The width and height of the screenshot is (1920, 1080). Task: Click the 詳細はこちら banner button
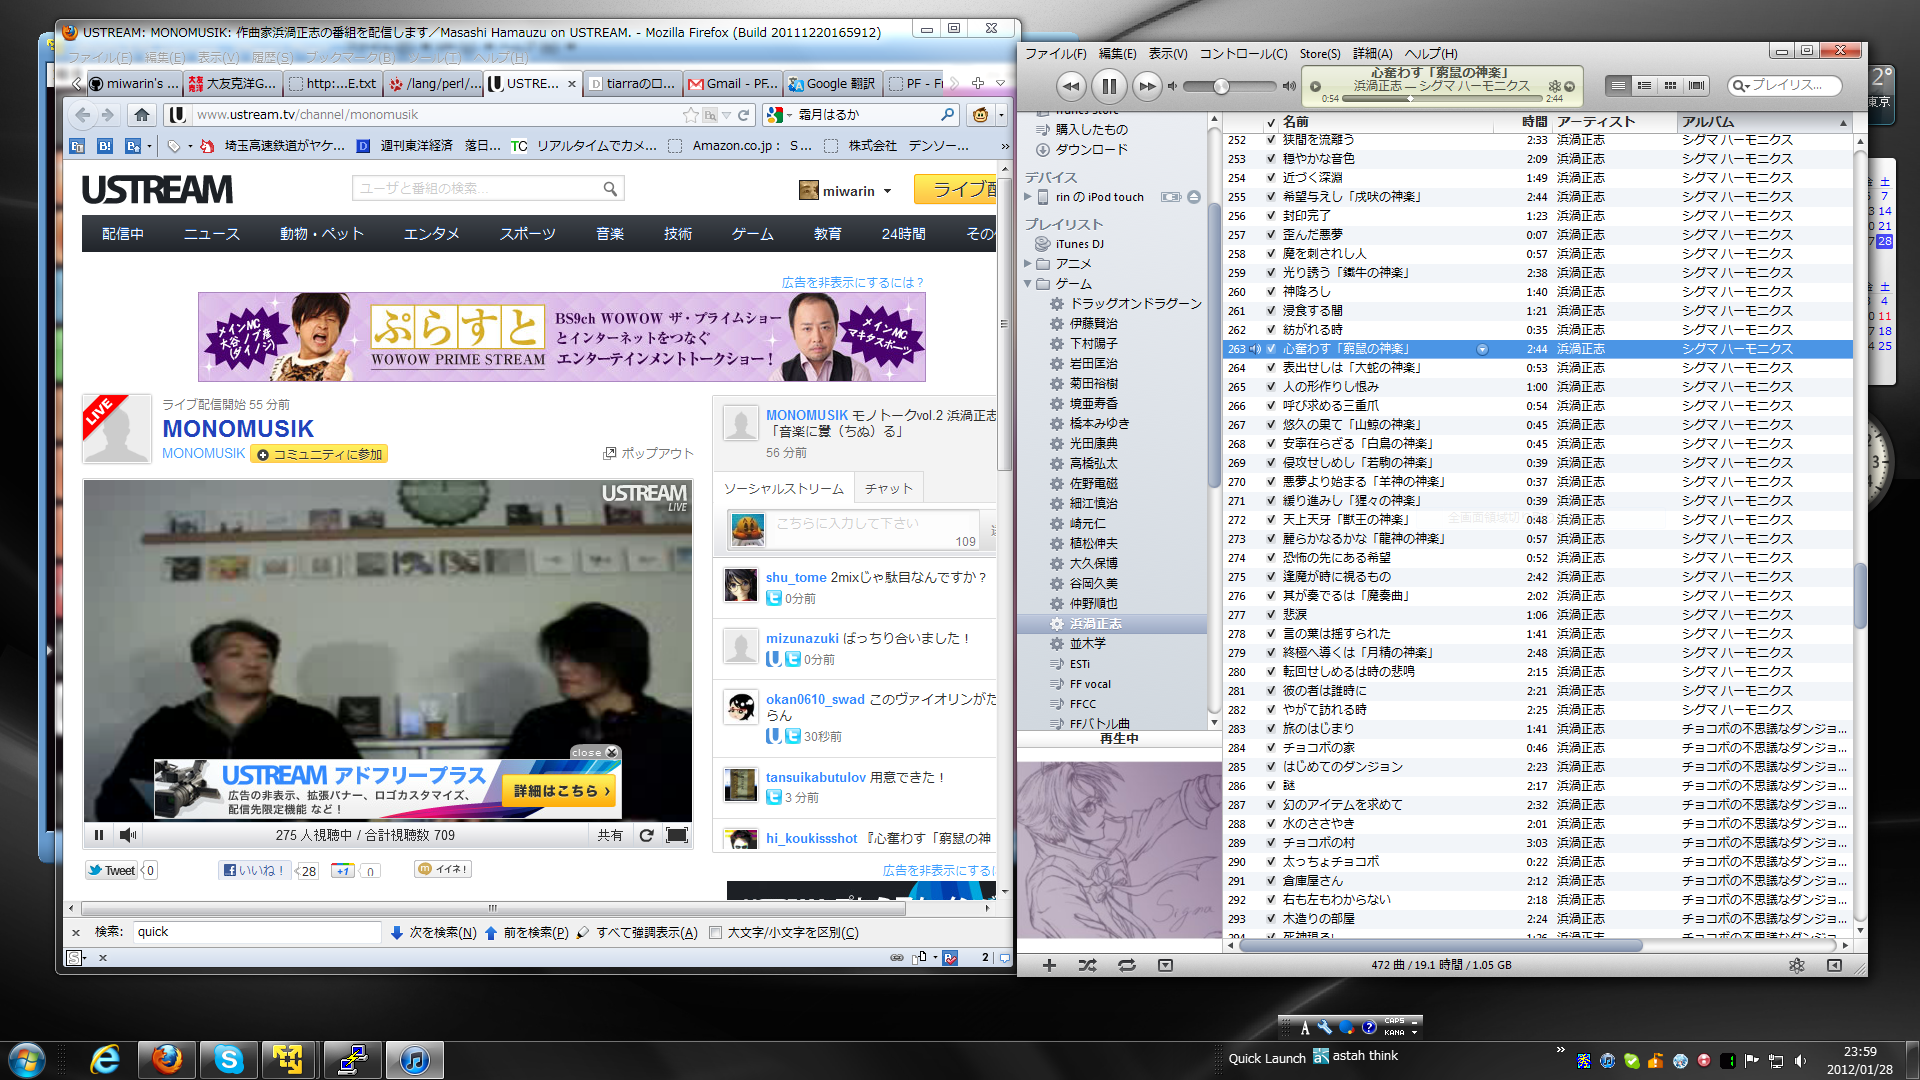pos(561,790)
